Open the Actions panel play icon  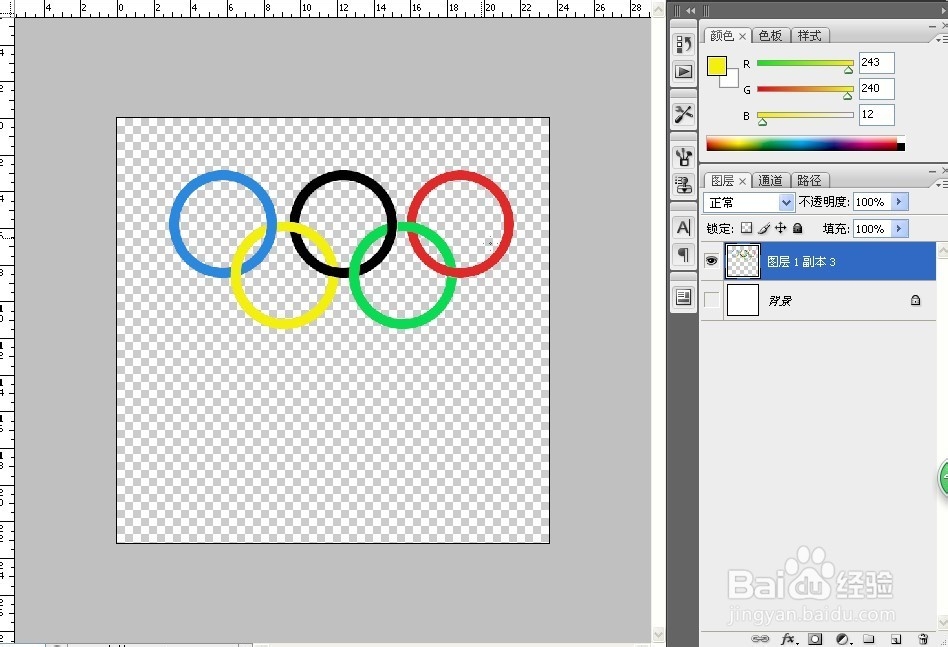[684, 72]
